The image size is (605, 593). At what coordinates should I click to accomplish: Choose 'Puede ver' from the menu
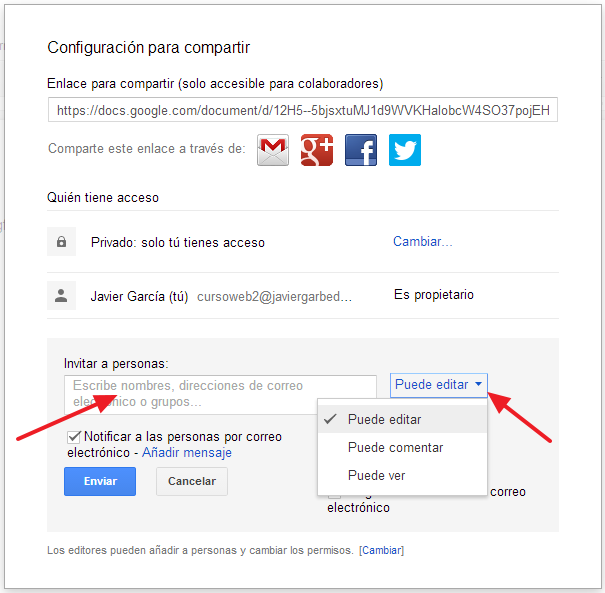pyautogui.click(x=376, y=476)
